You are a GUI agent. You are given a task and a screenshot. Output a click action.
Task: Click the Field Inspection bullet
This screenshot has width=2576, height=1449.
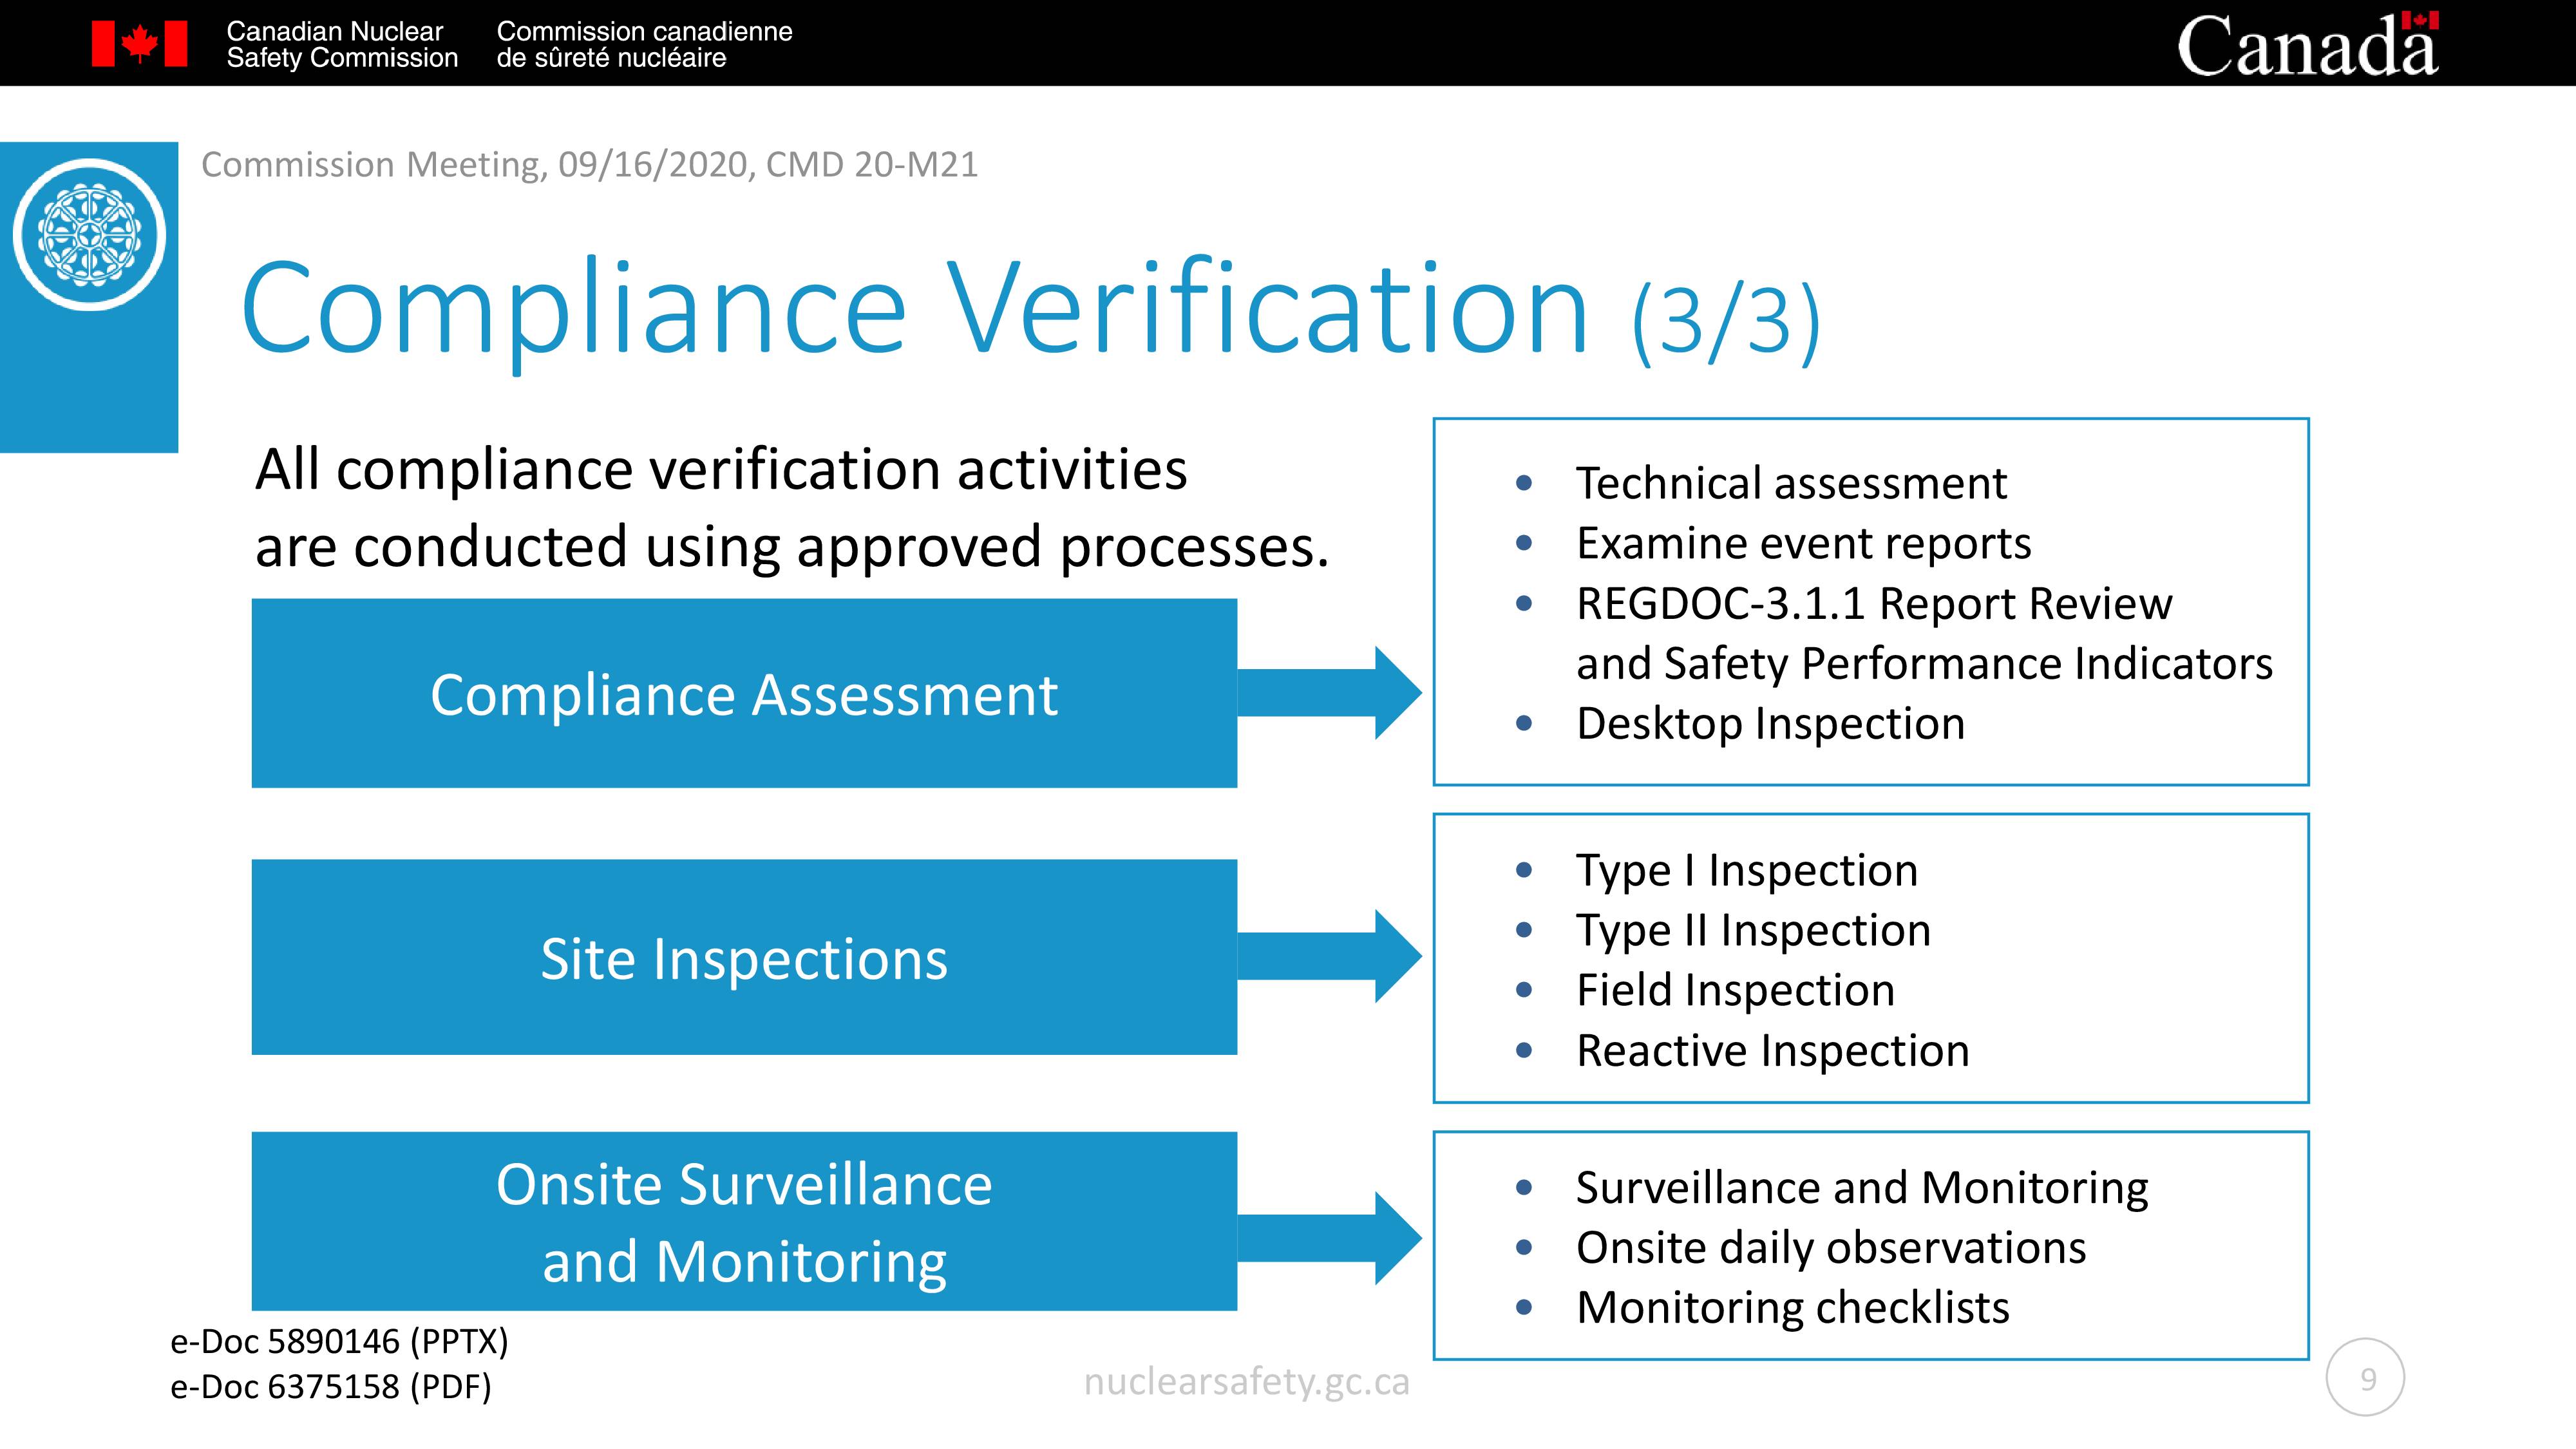[1735, 990]
